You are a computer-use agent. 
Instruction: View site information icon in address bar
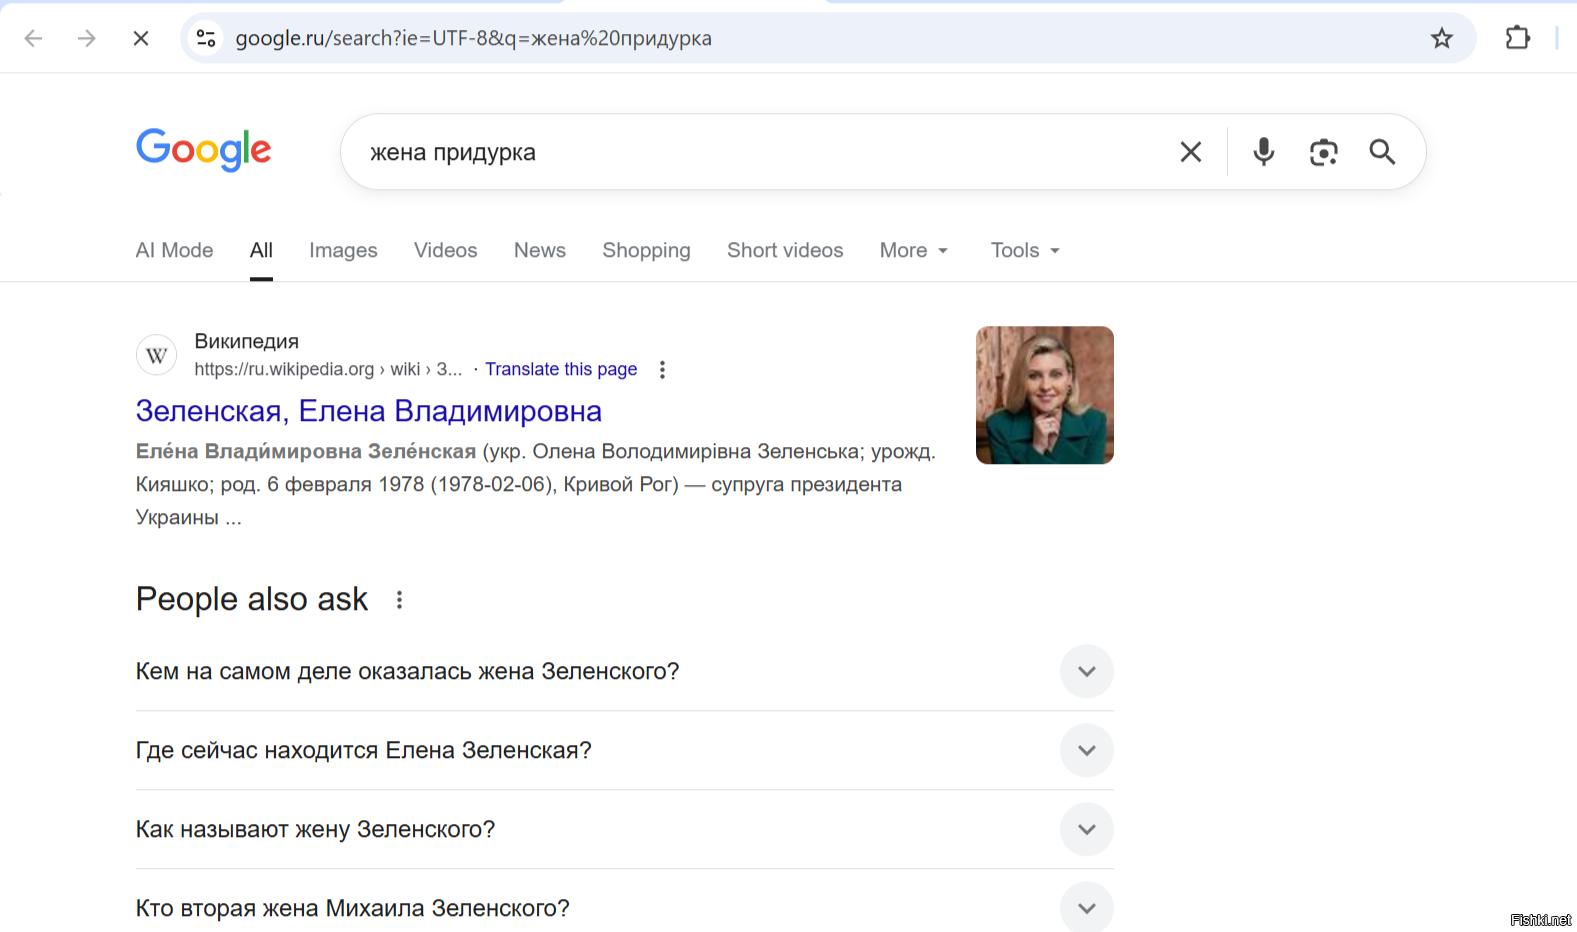coord(206,38)
